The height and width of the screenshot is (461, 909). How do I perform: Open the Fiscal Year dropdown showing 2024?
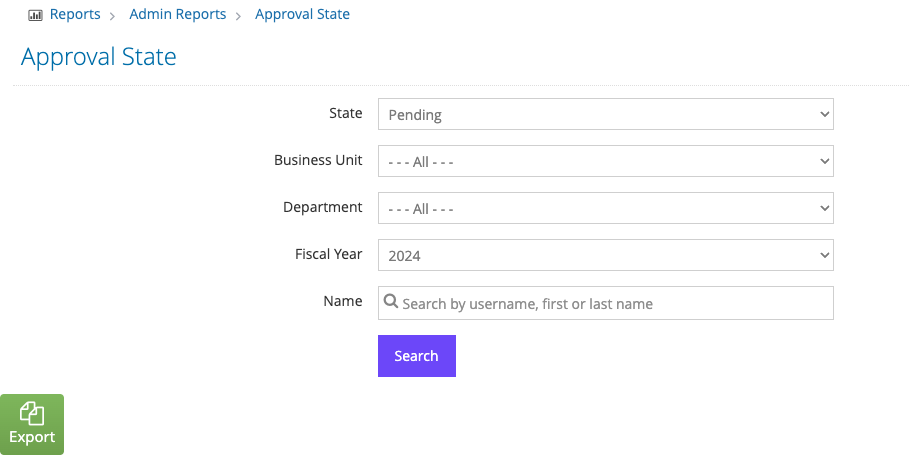click(606, 255)
